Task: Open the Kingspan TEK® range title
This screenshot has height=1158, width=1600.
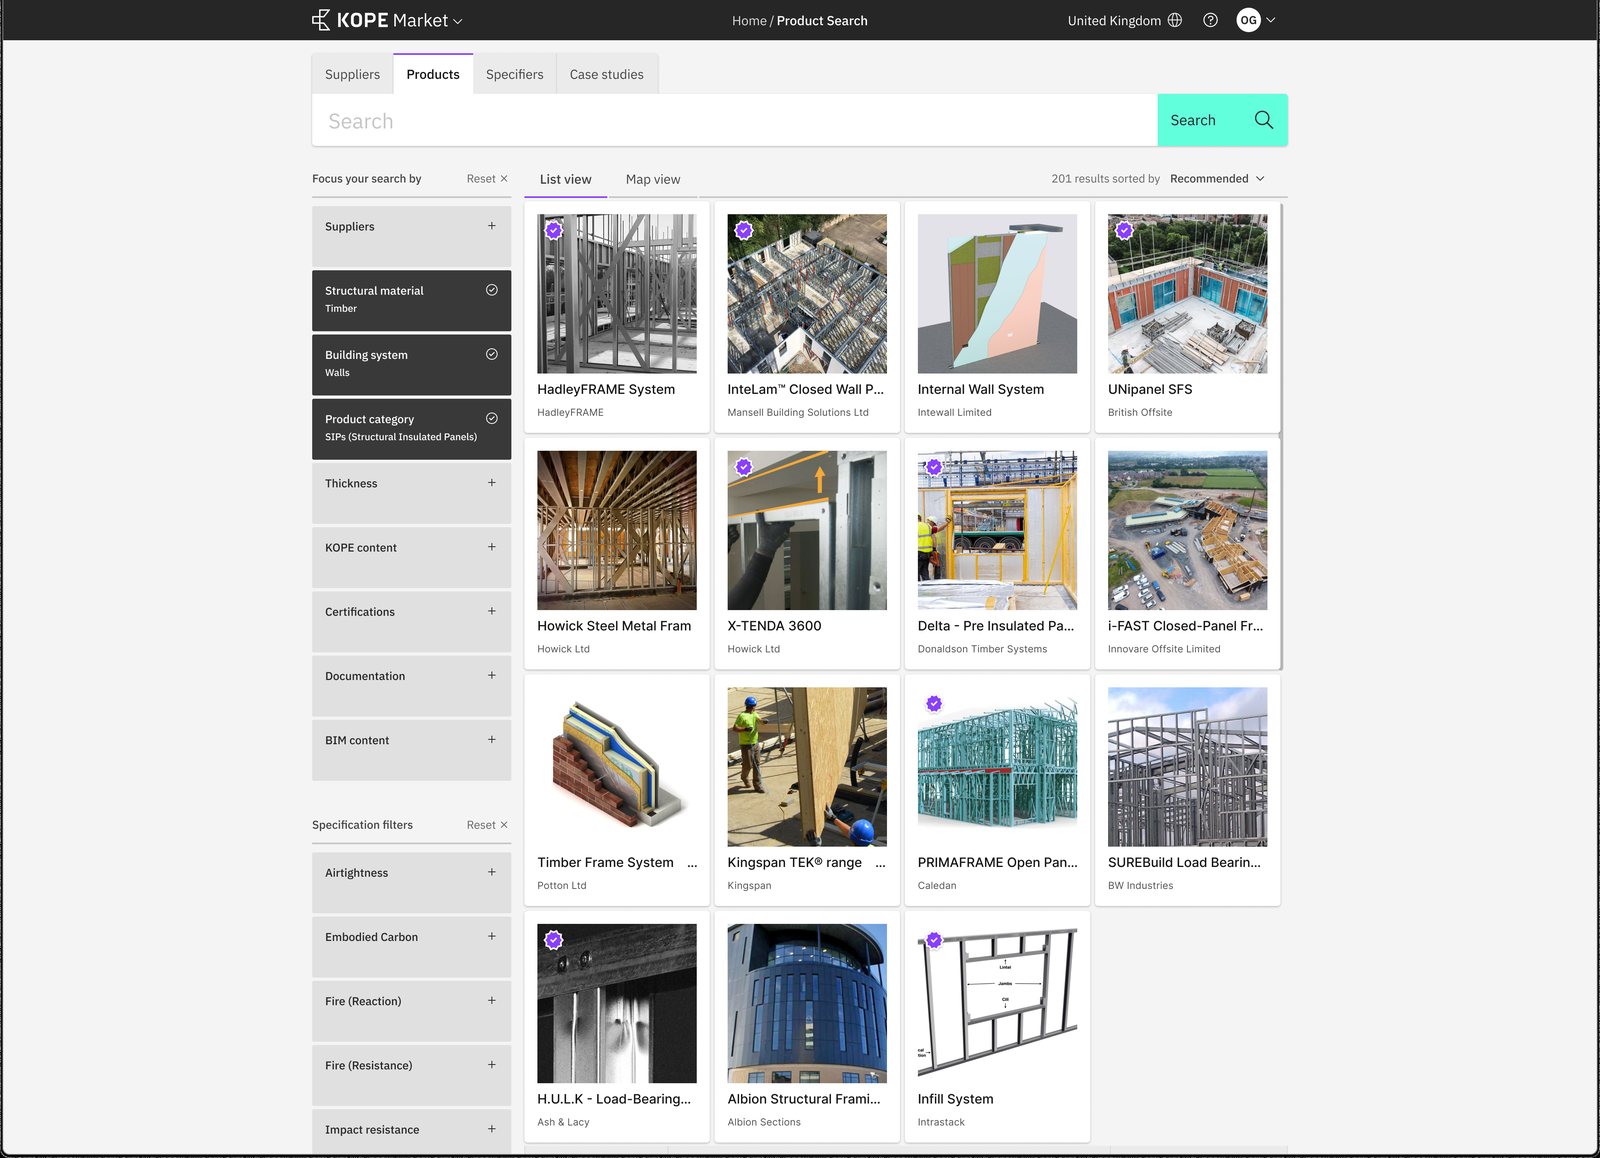Action: click(x=794, y=862)
